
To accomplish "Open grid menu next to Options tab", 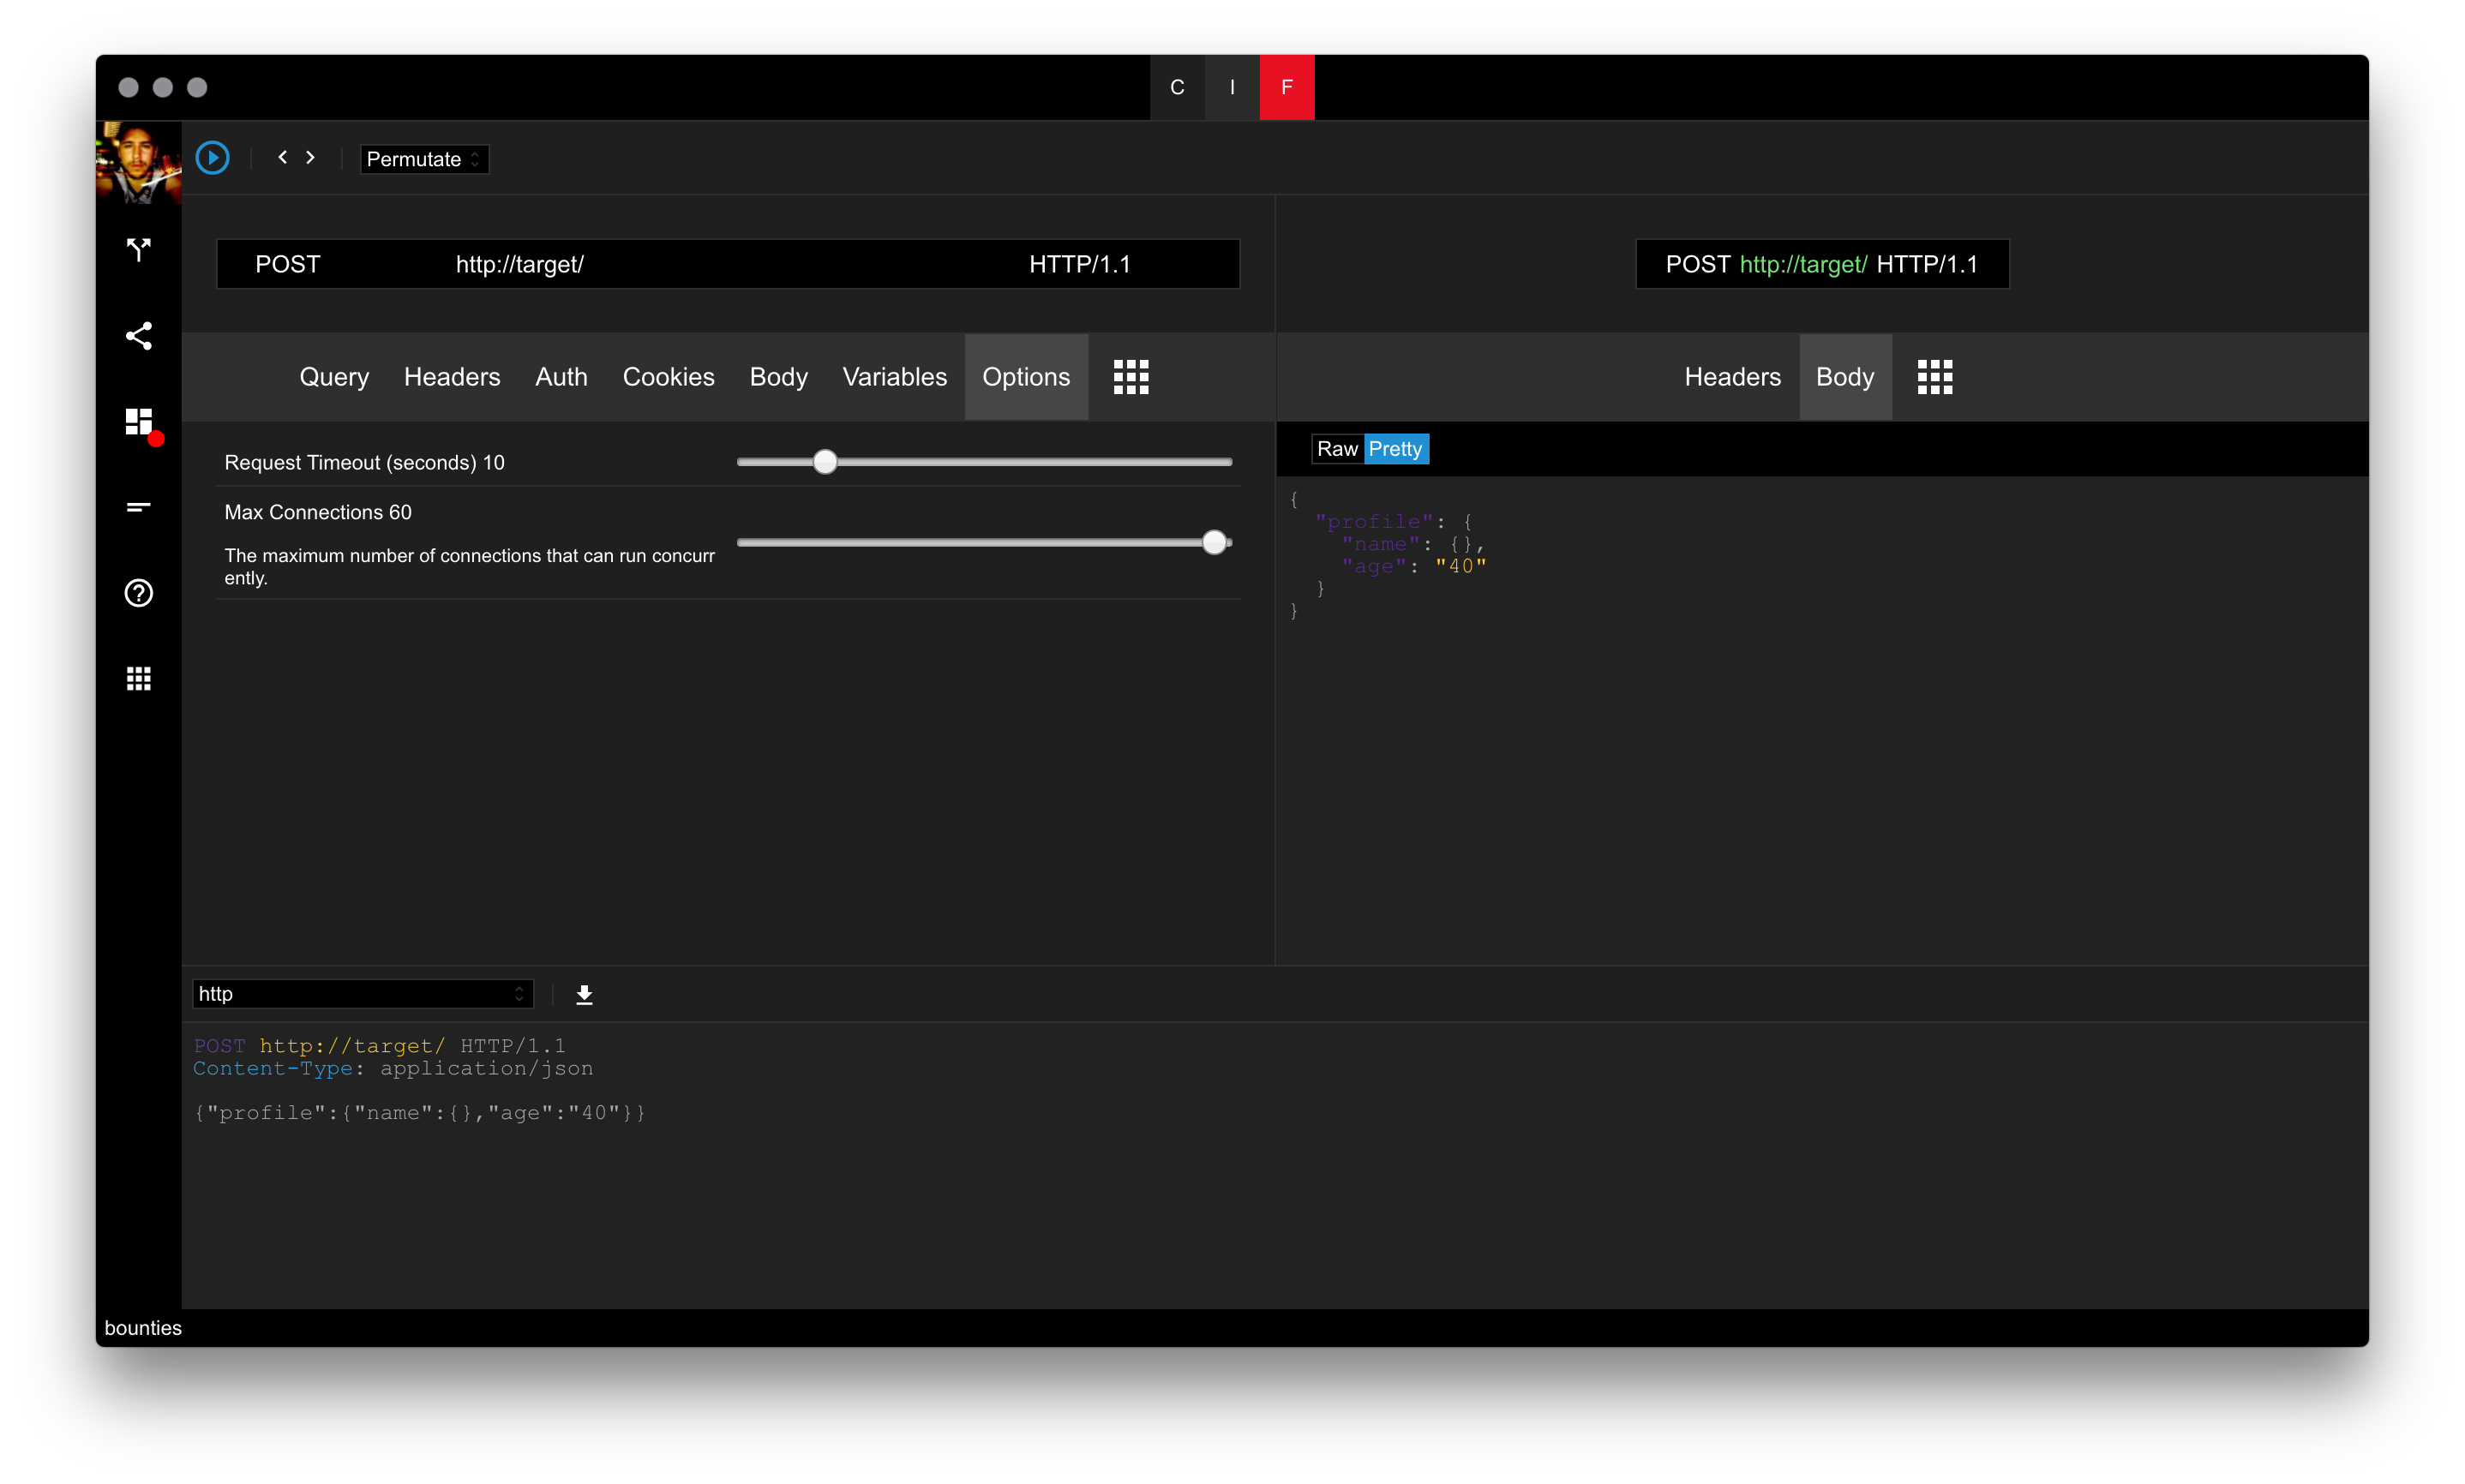I will [x=1131, y=377].
